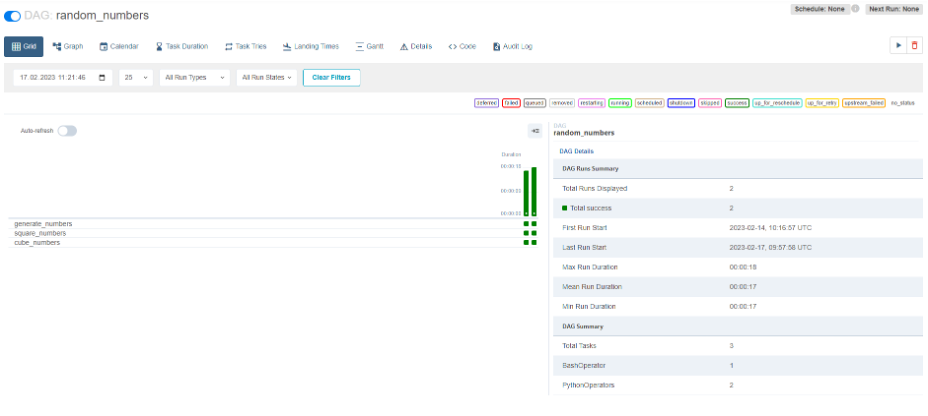The height and width of the screenshot is (416, 928).
Task: Expand the run count 25 dropdown
Action: point(135,77)
